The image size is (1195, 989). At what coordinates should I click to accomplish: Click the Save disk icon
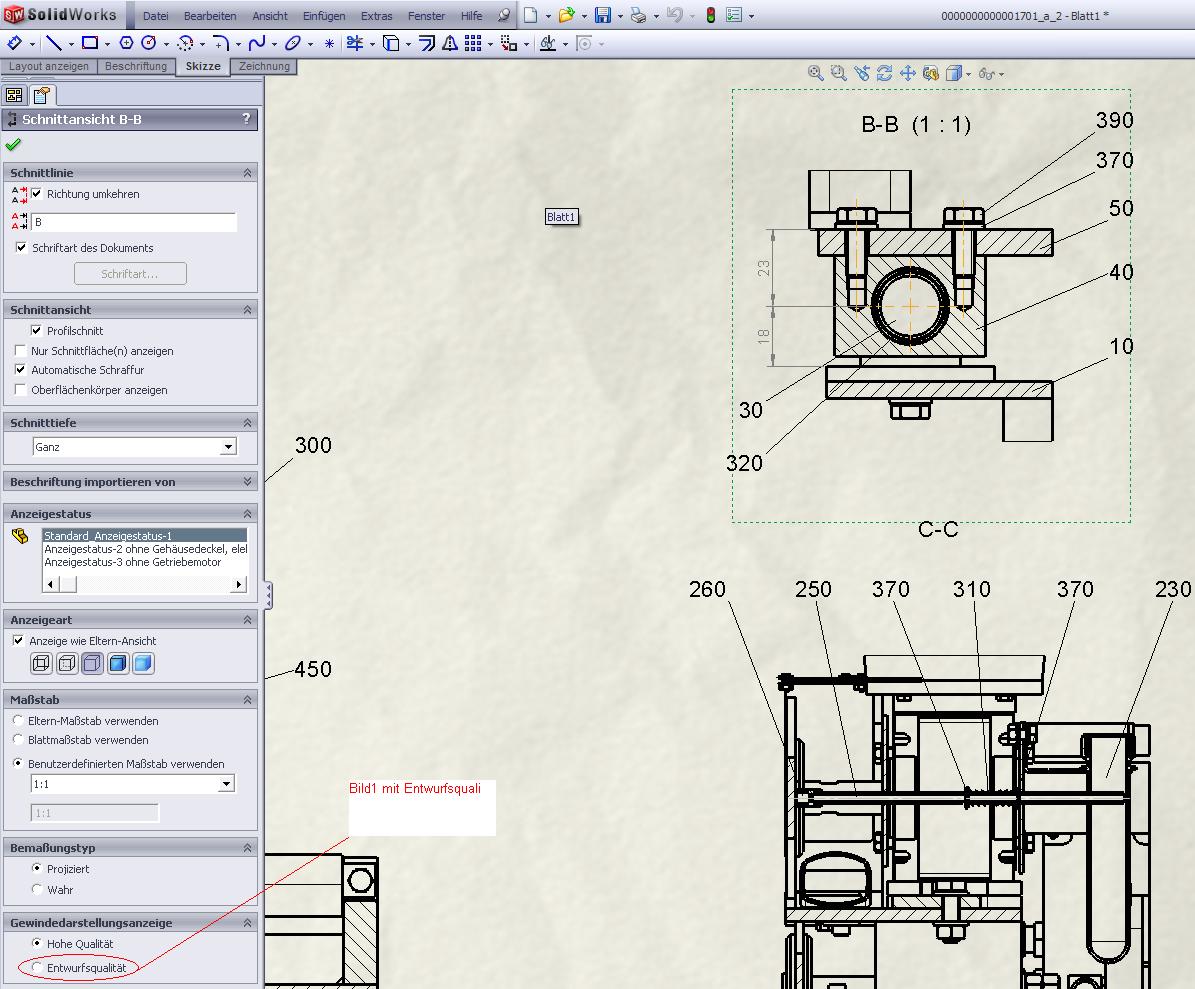tap(603, 16)
